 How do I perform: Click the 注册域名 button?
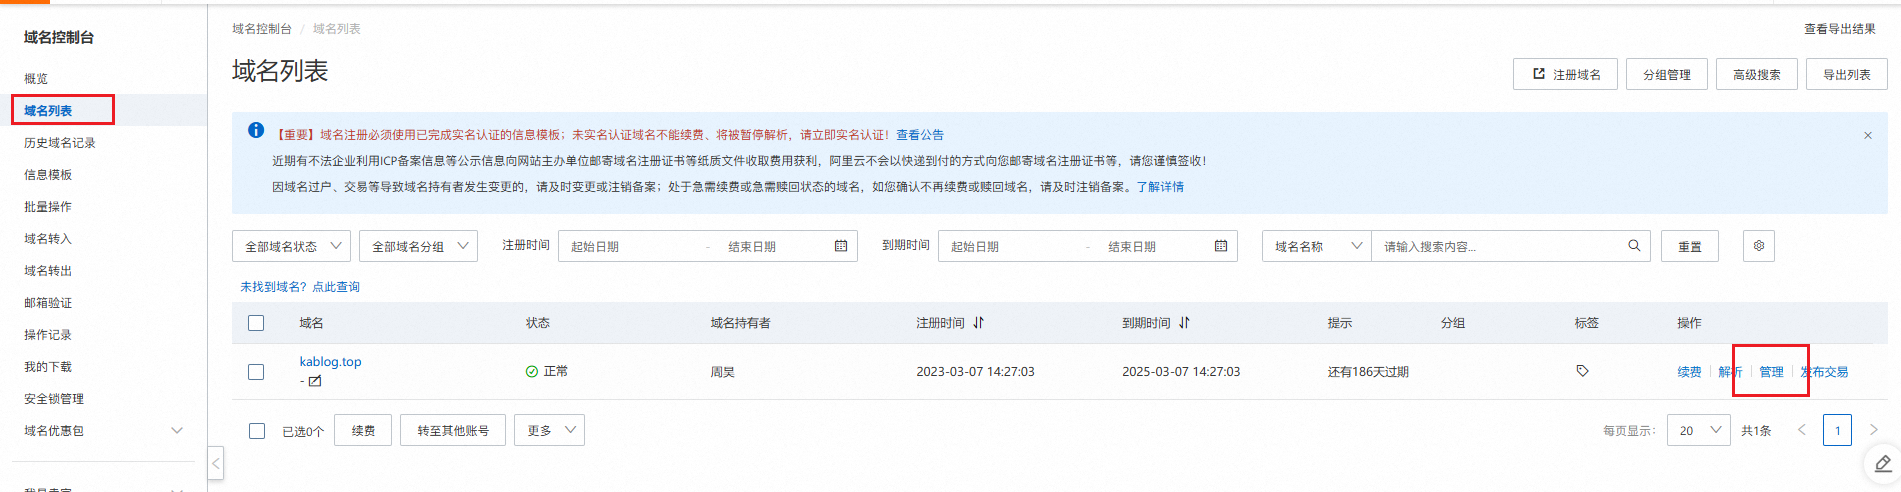(1566, 75)
